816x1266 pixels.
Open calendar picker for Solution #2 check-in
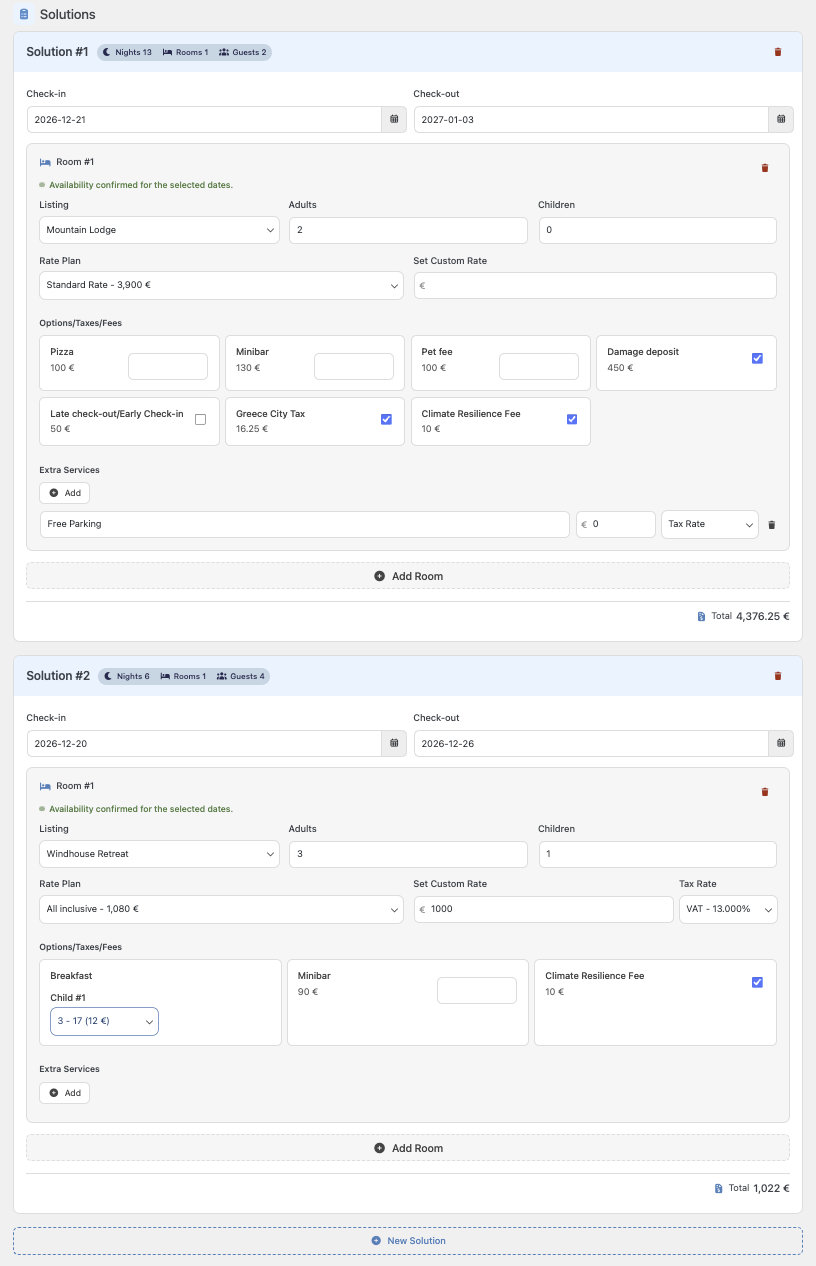point(394,743)
